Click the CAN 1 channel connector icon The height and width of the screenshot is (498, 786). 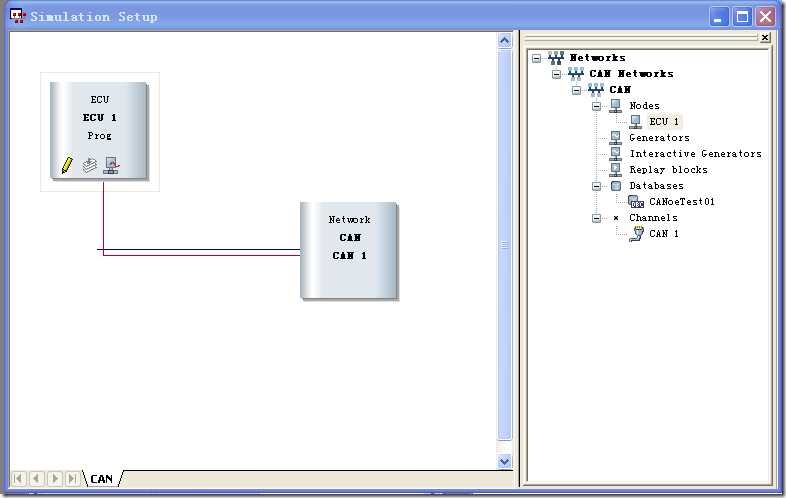coord(637,234)
